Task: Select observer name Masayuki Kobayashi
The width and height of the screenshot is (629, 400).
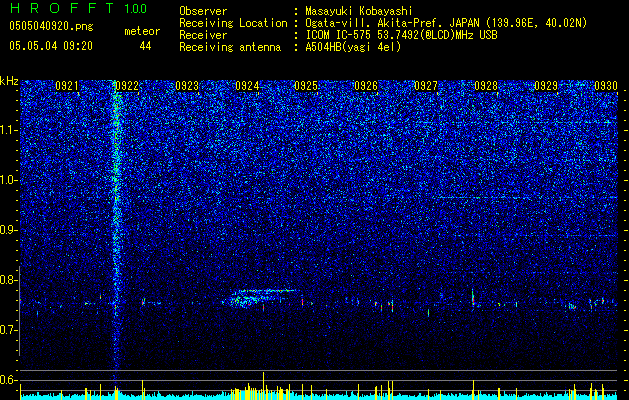Action: click(359, 11)
